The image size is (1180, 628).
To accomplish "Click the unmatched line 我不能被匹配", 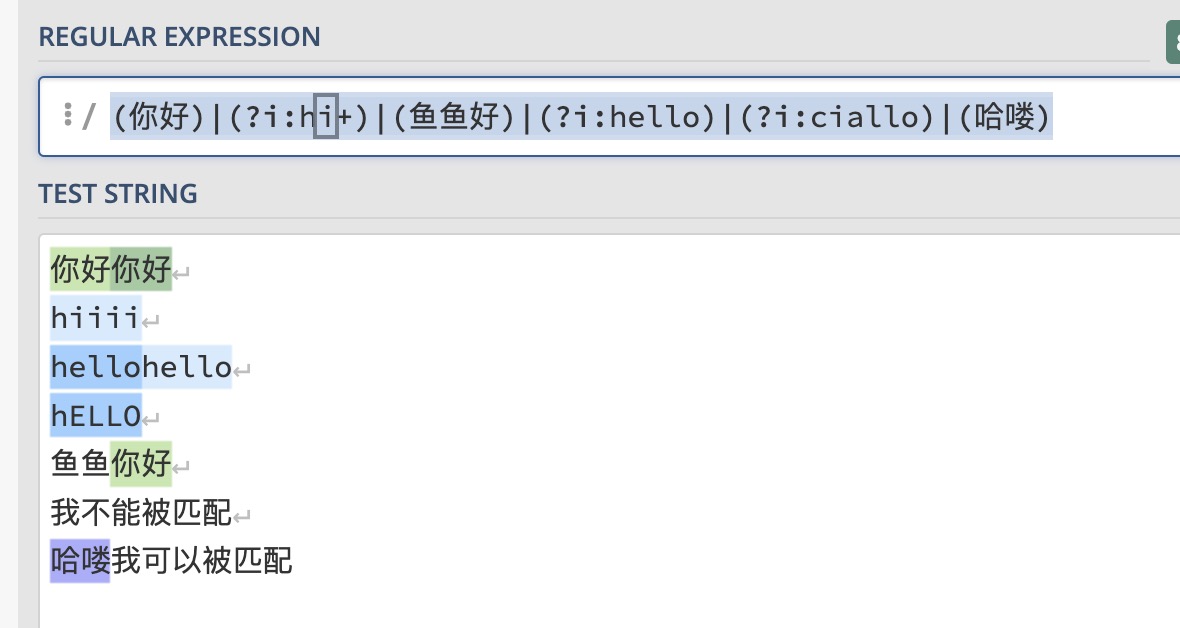I will coord(140,514).
